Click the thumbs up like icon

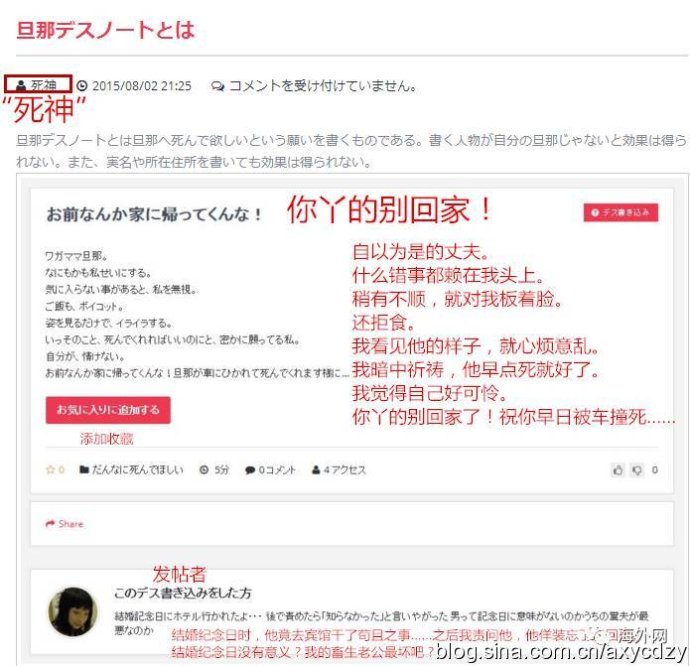coord(618,470)
